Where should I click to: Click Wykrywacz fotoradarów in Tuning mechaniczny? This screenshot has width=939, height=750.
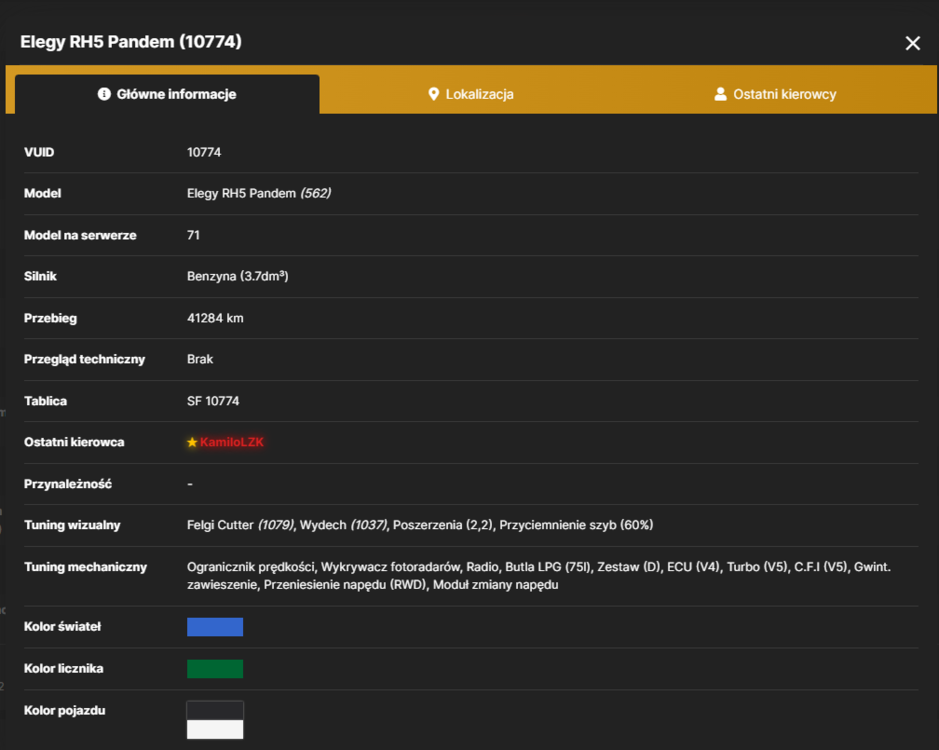(x=390, y=567)
